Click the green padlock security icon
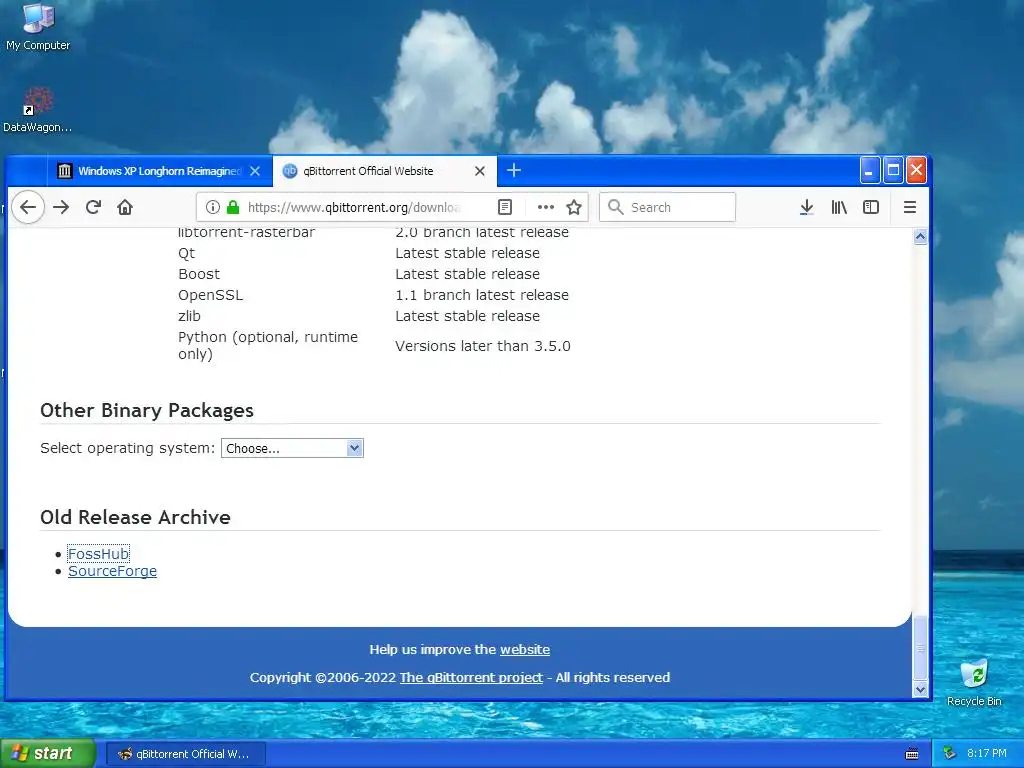 pos(232,207)
